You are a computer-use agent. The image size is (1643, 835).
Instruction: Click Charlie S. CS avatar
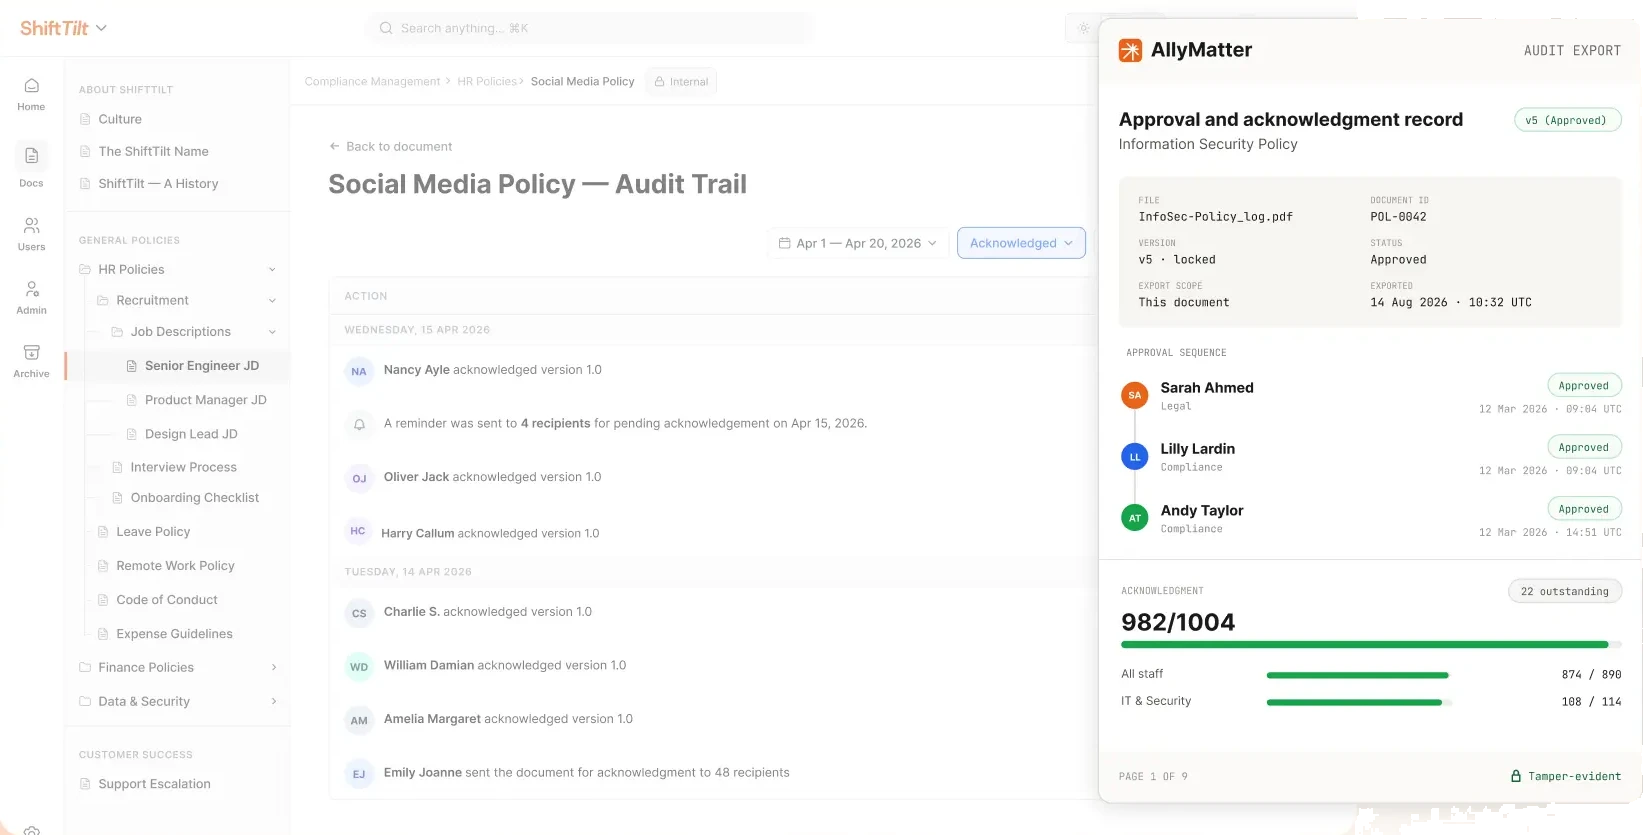click(x=359, y=613)
